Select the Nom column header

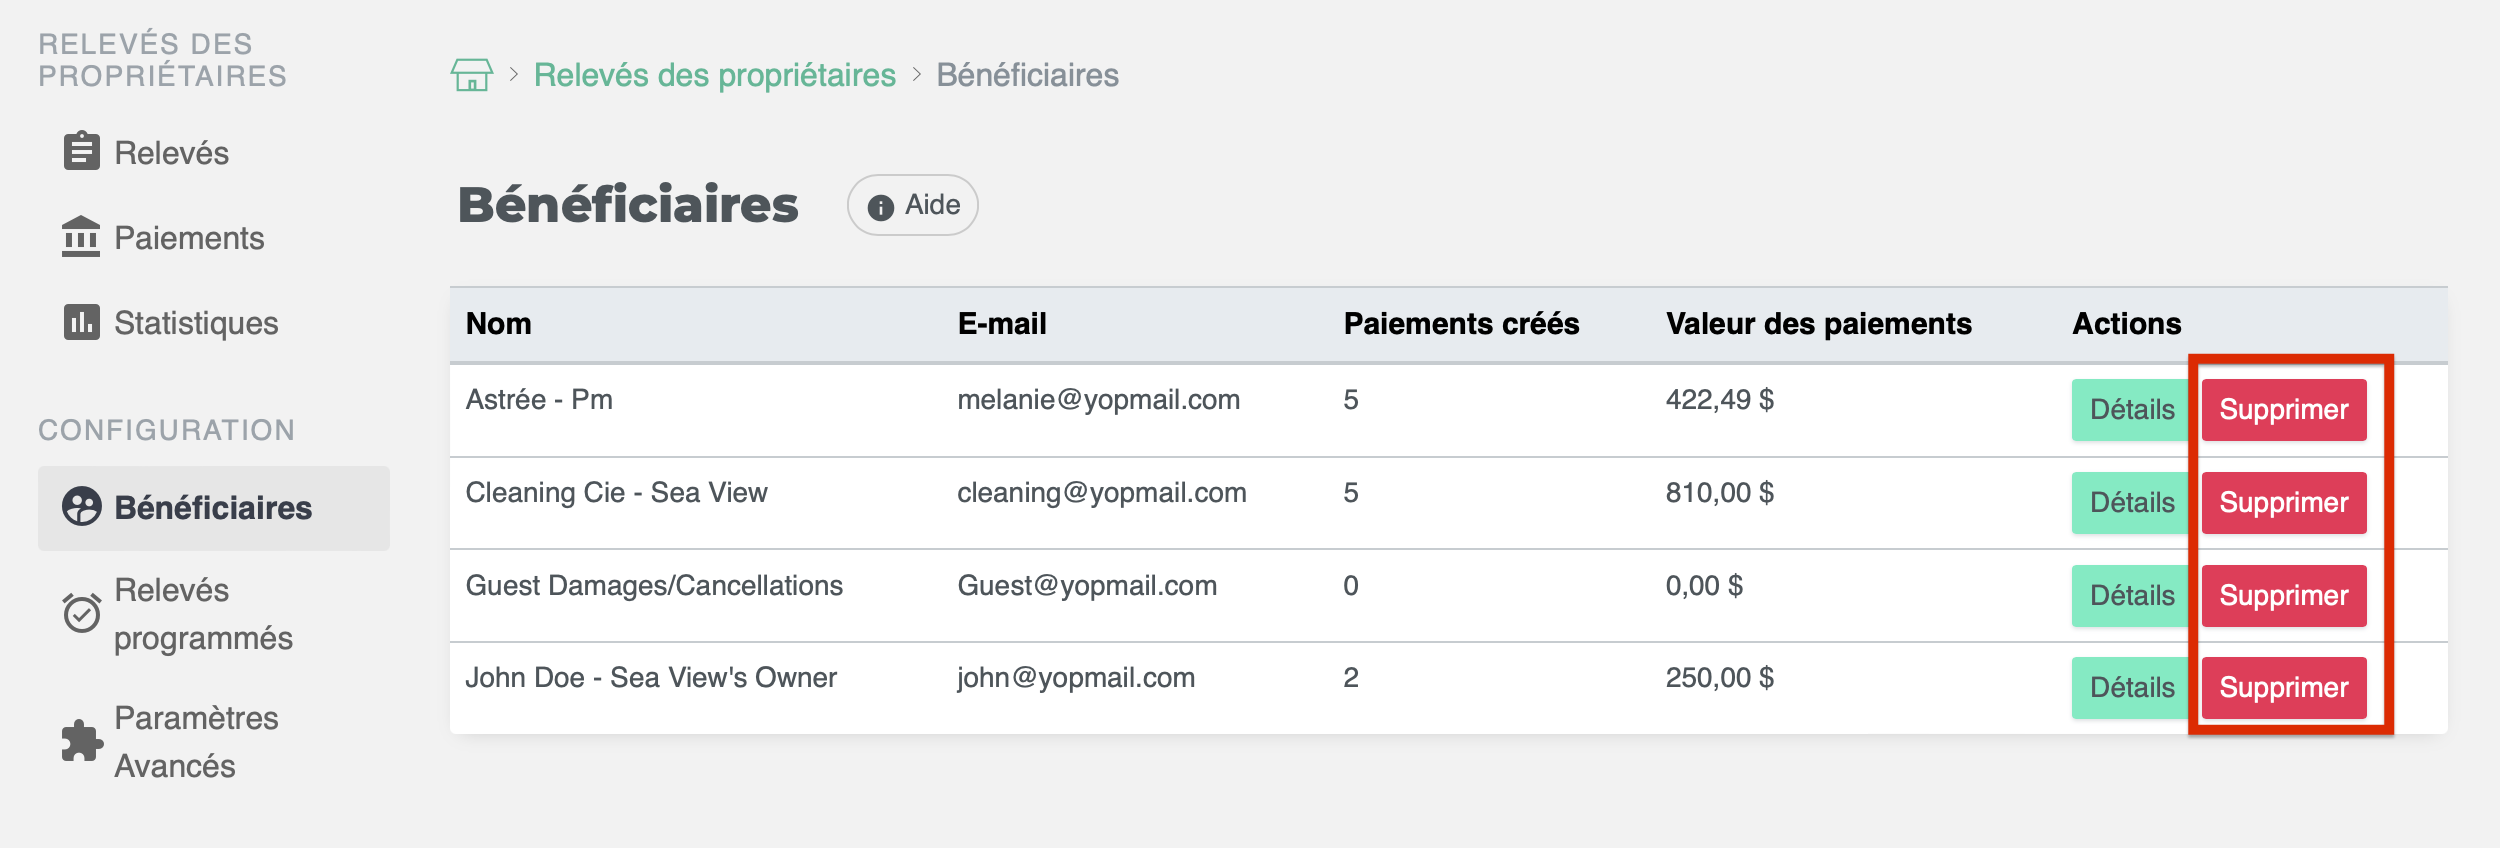[x=499, y=324]
